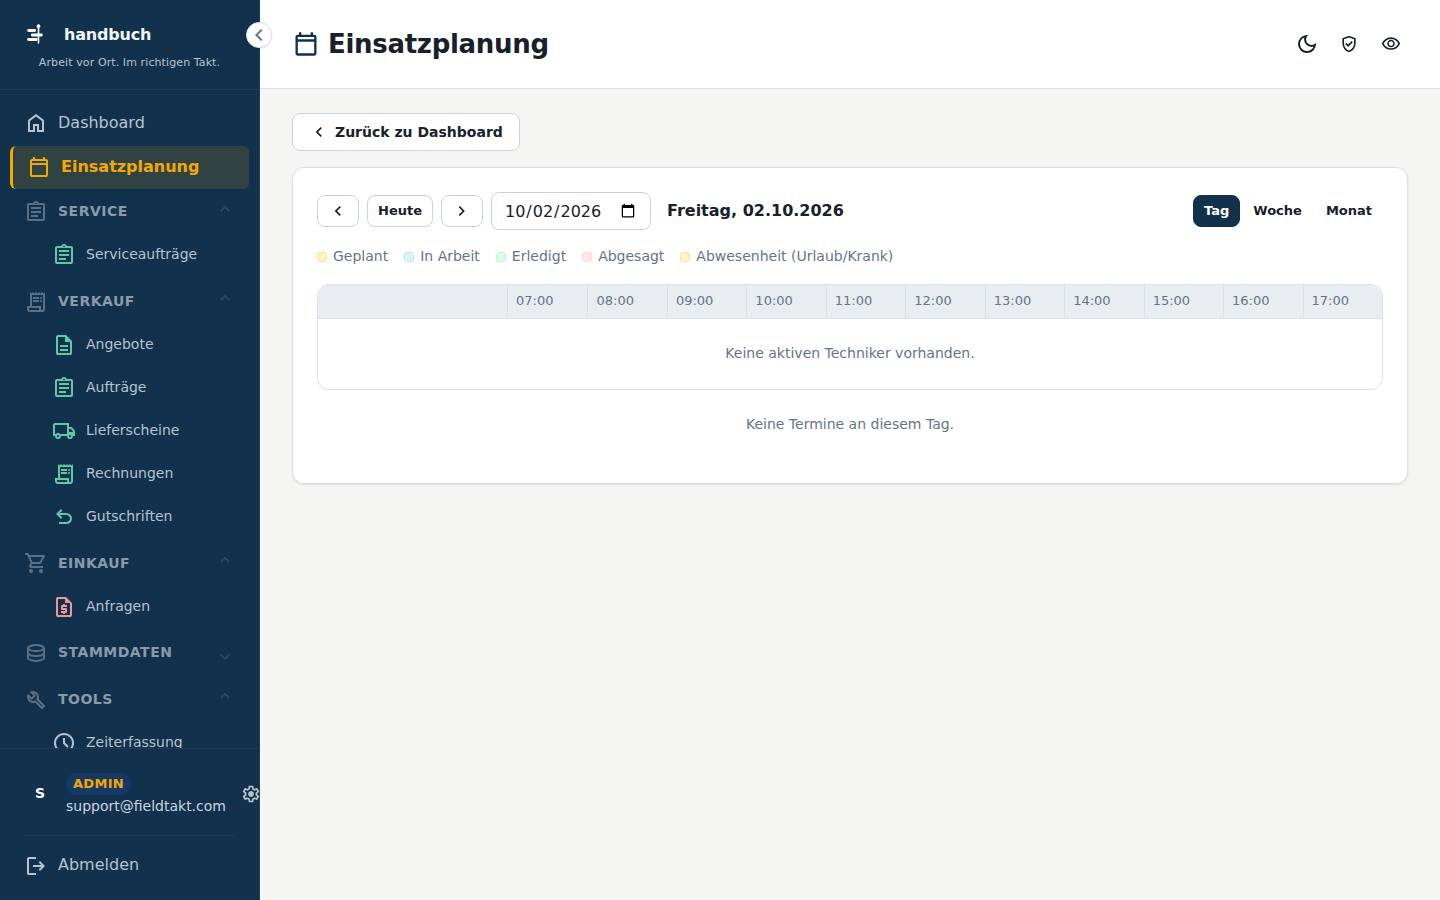Image resolution: width=1440 pixels, height=900 pixels.
Task: Collapse the TOOLS section
Action: [x=130, y=699]
